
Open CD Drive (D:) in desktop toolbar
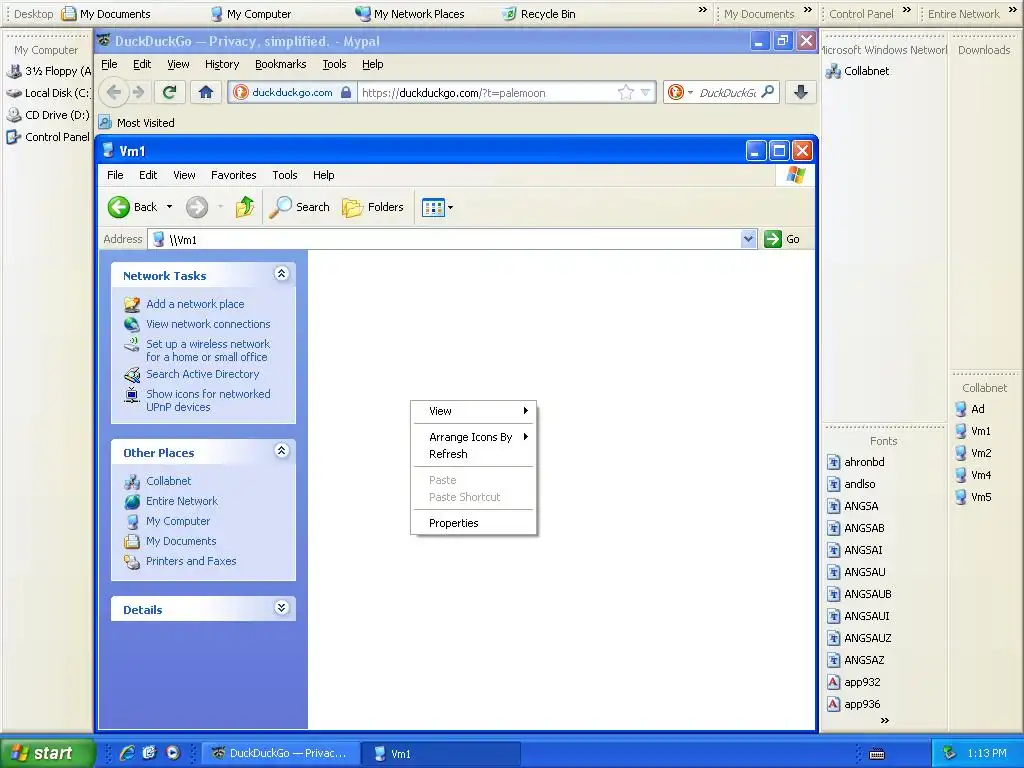coord(48,115)
